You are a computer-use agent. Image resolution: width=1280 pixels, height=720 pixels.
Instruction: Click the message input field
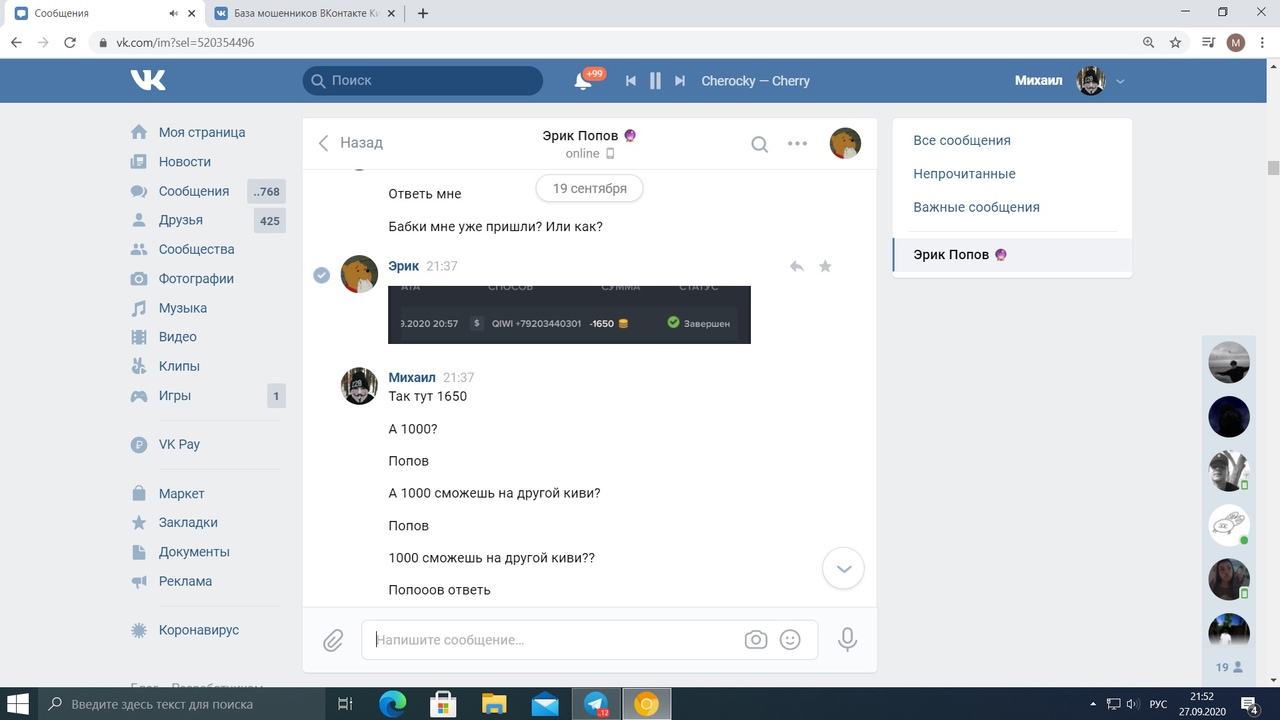pos(555,640)
